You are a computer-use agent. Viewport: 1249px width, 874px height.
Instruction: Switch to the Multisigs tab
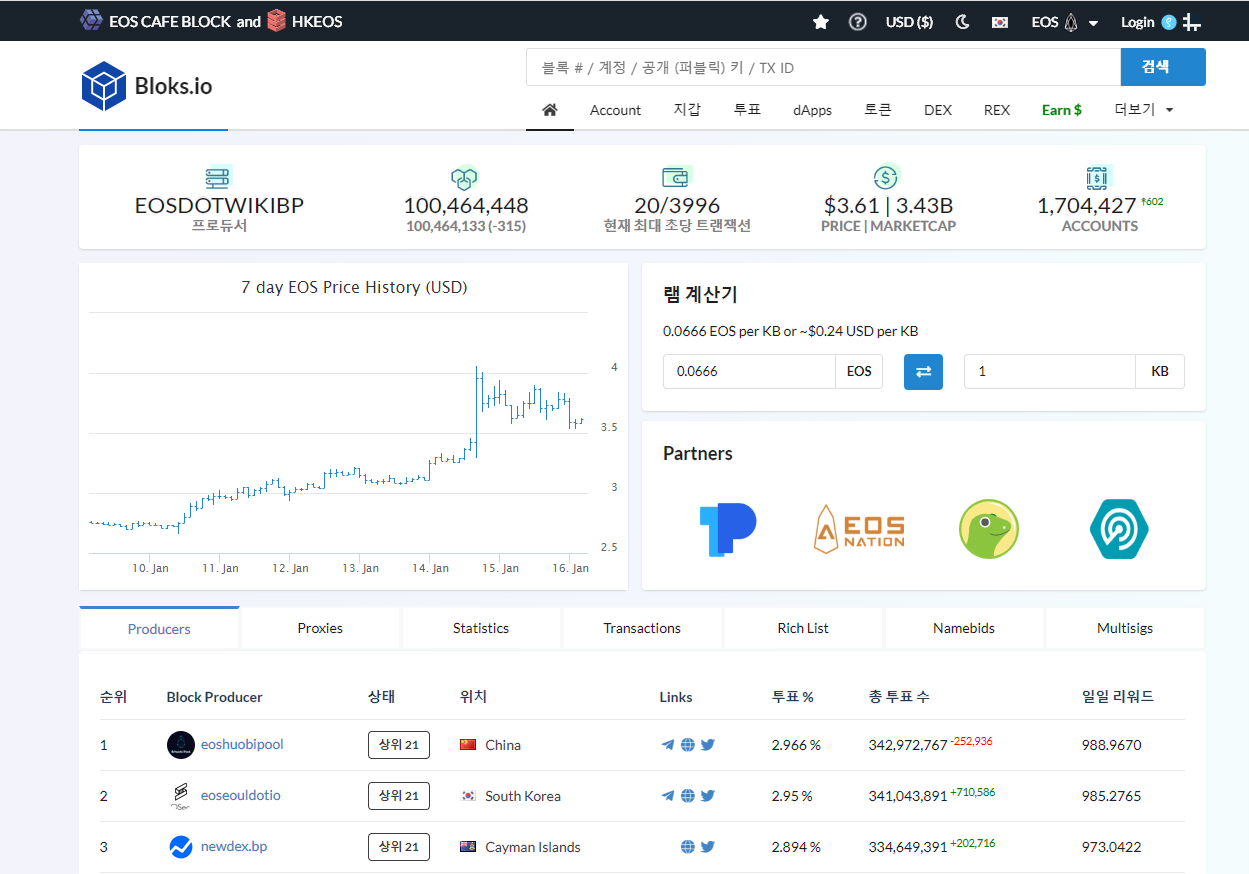point(1125,628)
